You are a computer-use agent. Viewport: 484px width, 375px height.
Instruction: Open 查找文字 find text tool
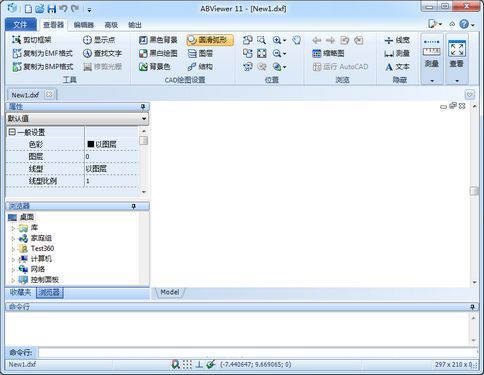[x=102, y=53]
